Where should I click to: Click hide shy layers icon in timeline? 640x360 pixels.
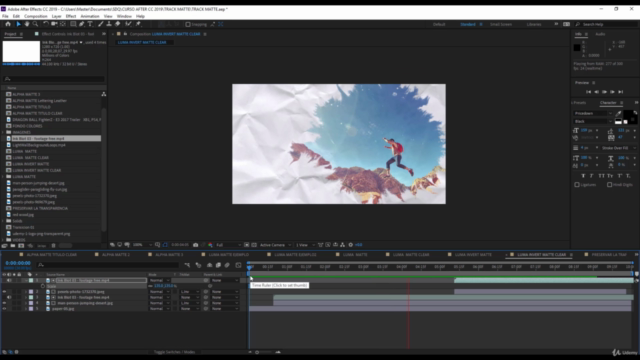coord(209,265)
